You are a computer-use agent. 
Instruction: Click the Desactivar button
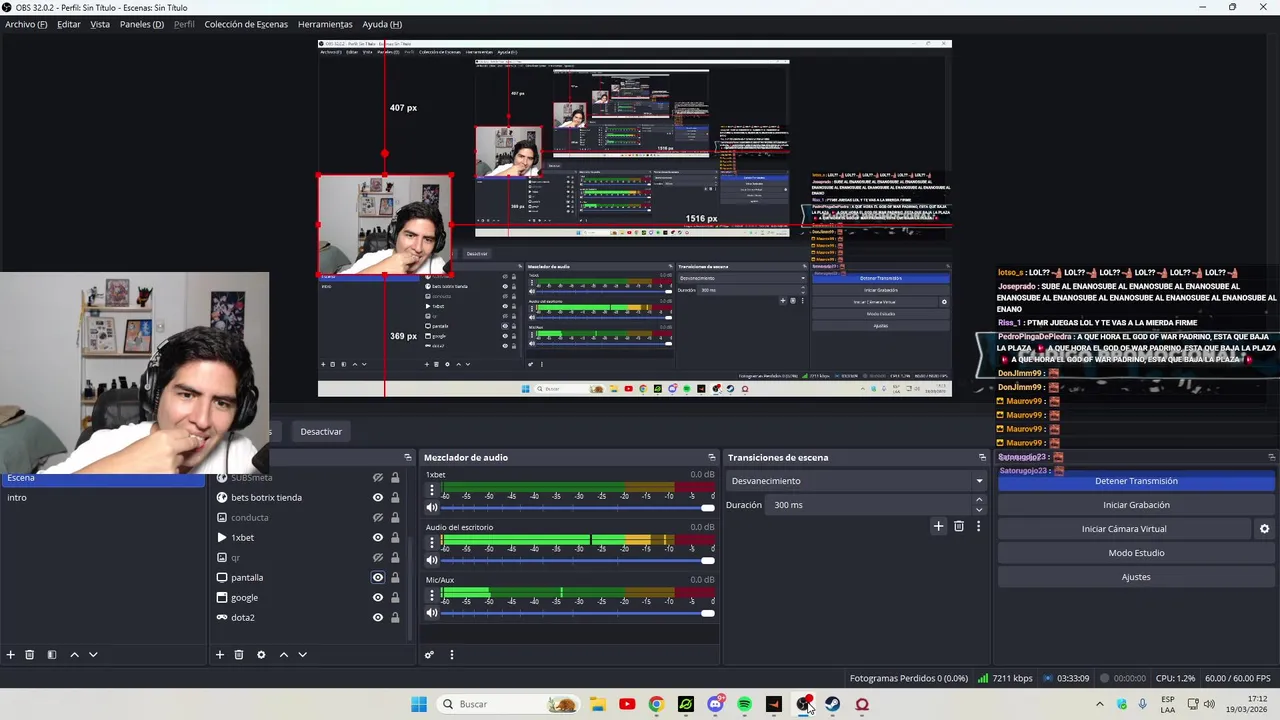(321, 432)
